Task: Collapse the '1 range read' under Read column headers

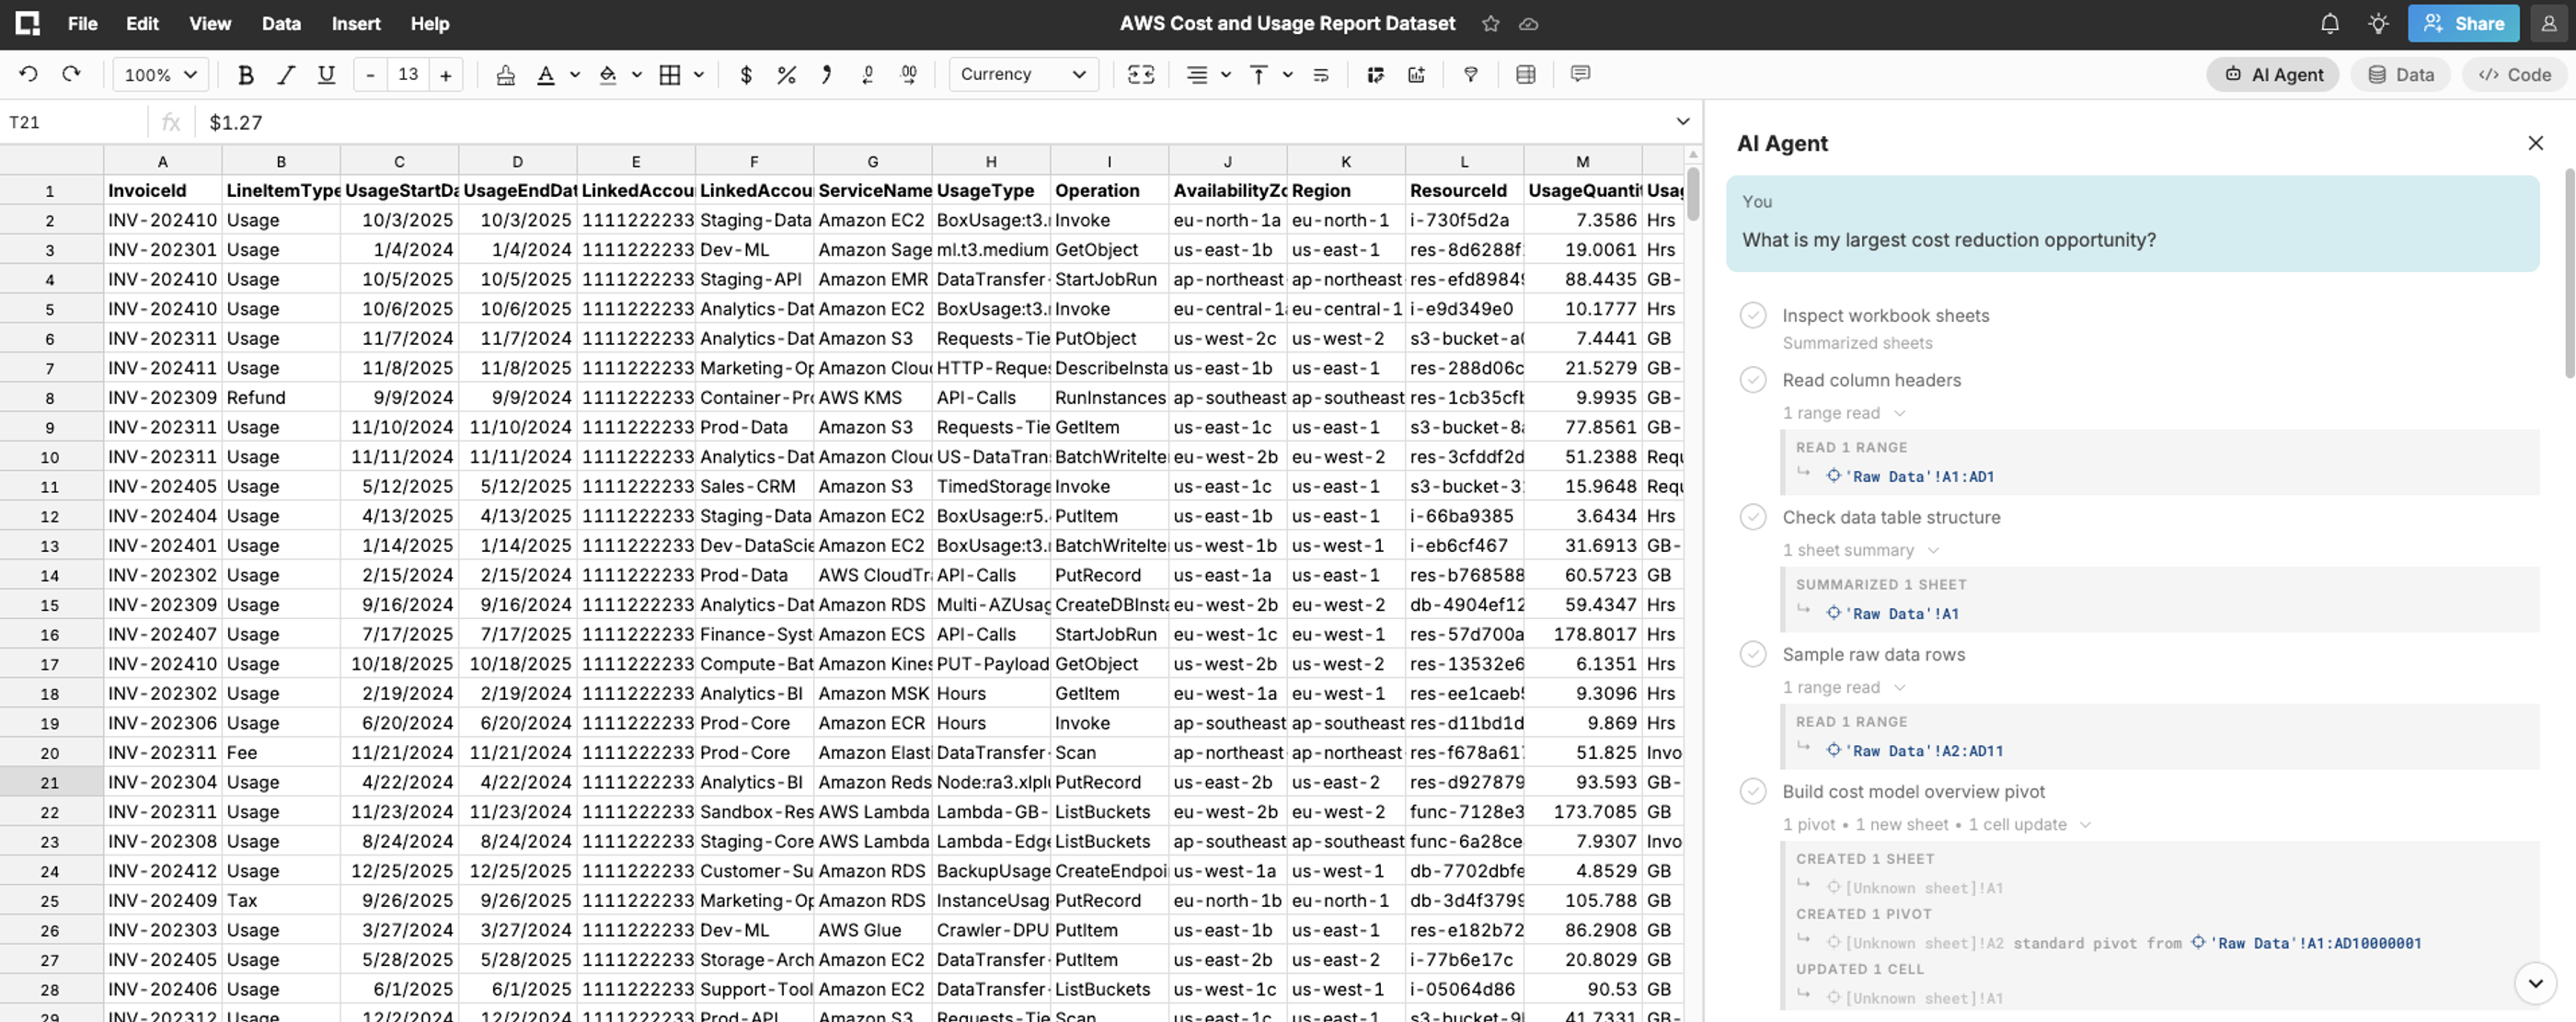Action: pos(1844,413)
